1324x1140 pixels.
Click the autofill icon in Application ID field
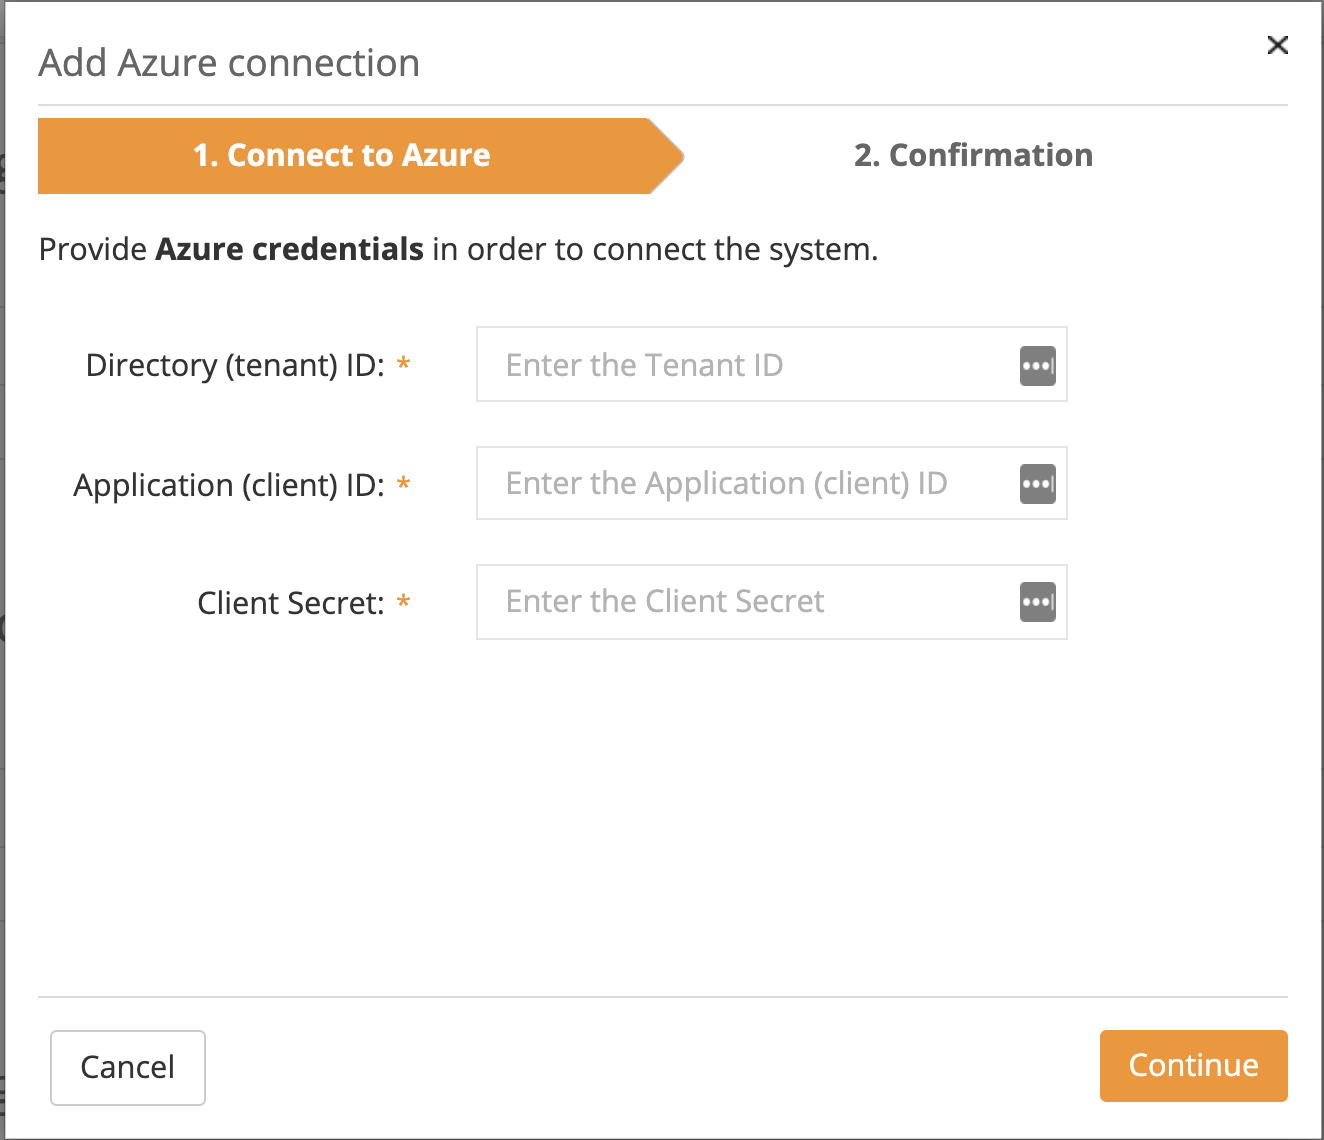pos(1037,484)
